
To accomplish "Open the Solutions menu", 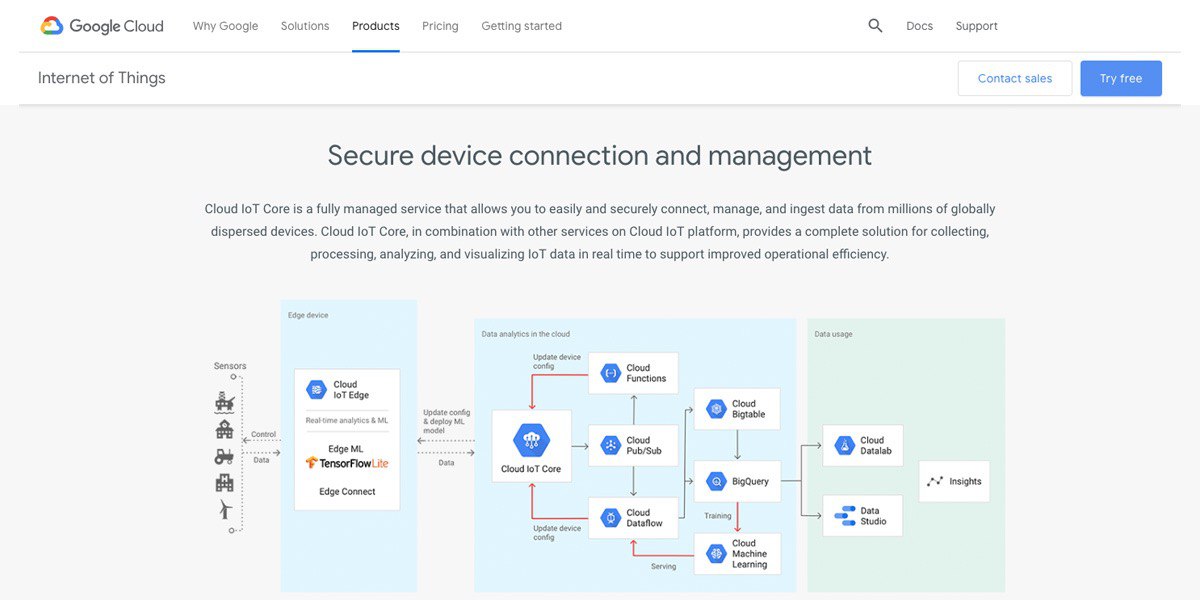I will click(x=305, y=26).
